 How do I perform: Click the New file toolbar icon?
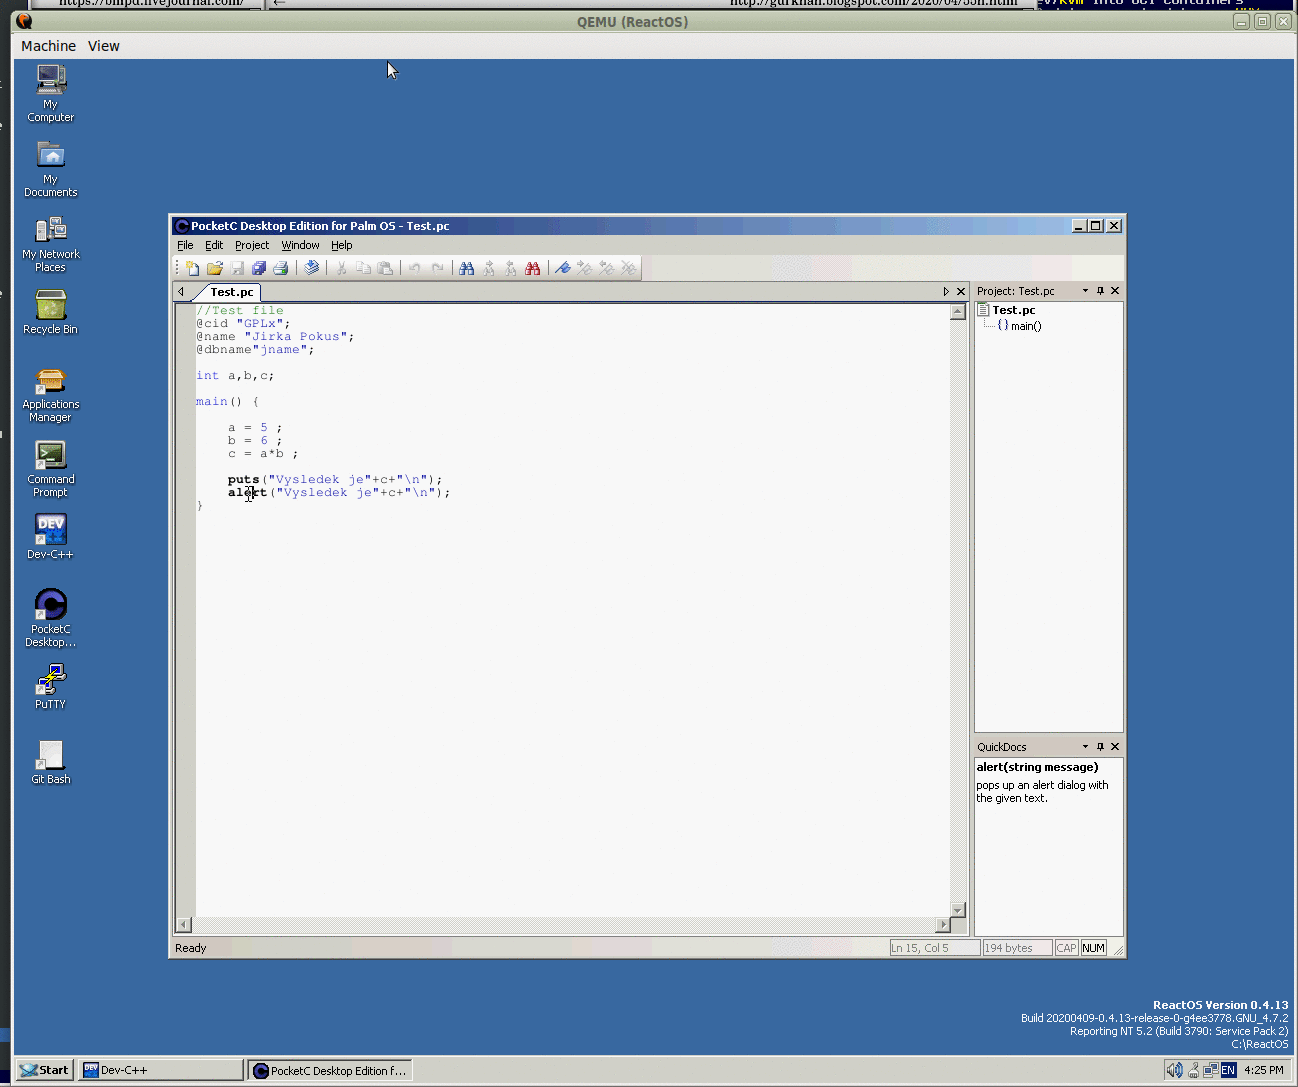pyautogui.click(x=193, y=268)
